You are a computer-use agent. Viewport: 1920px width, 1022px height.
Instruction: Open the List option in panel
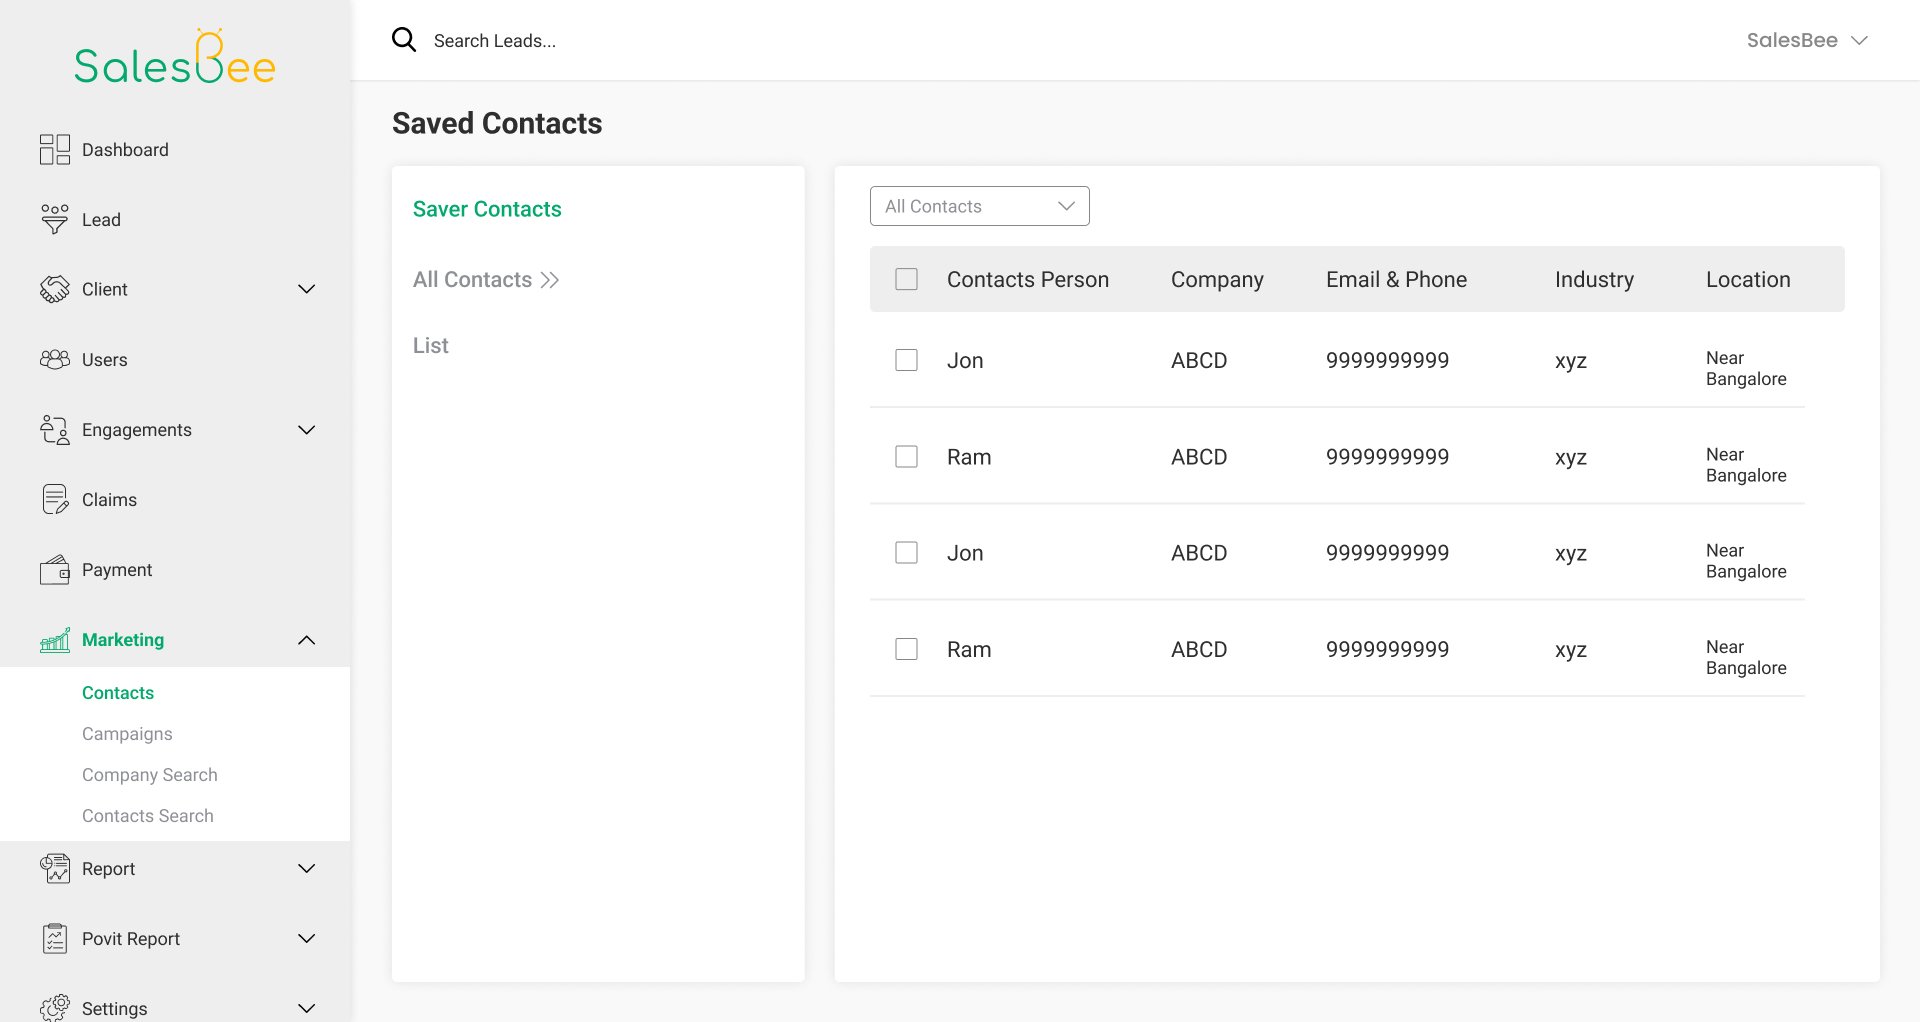click(x=431, y=345)
